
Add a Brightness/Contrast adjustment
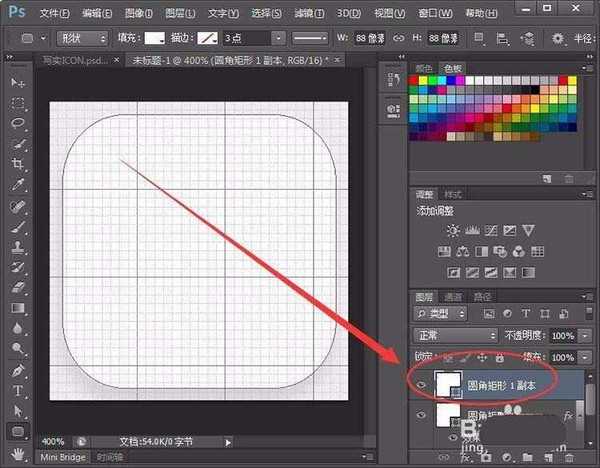tap(454, 230)
